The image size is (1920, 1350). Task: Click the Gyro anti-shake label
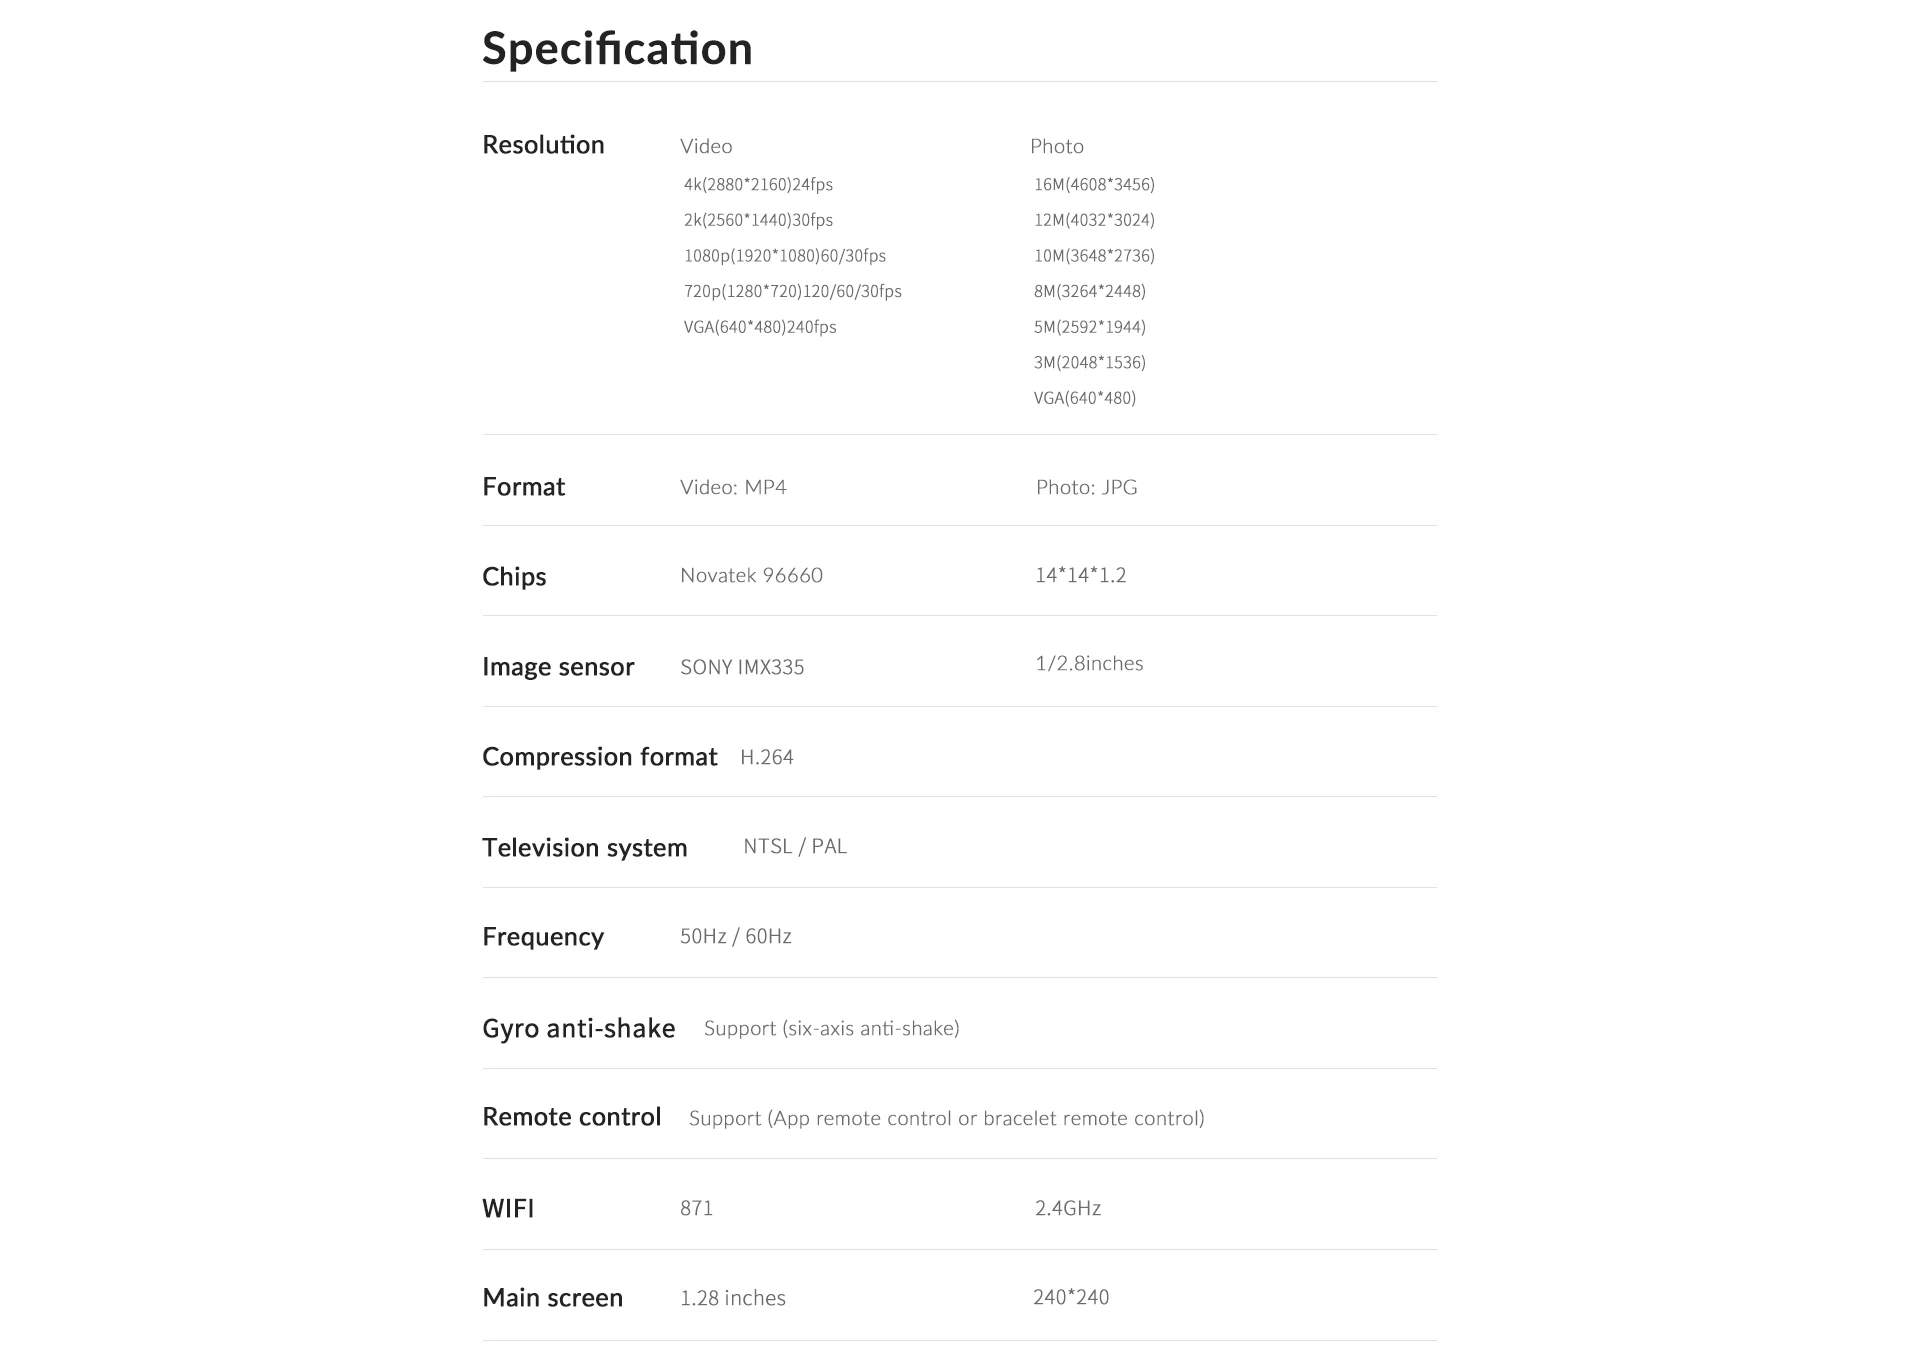pyautogui.click(x=578, y=1029)
